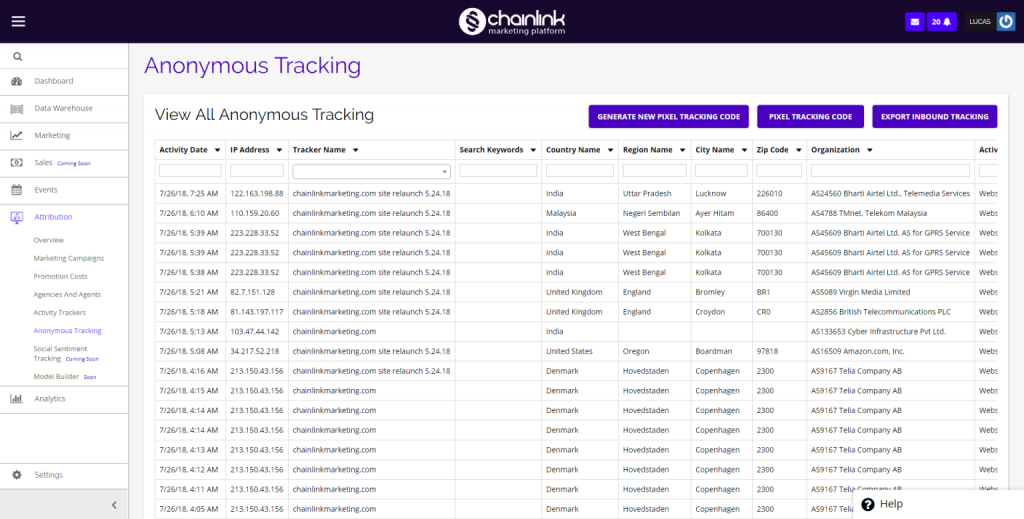Viewport: 1024px width, 519px height.
Task: Select the Attribution sidebar section
Action: tap(54, 217)
